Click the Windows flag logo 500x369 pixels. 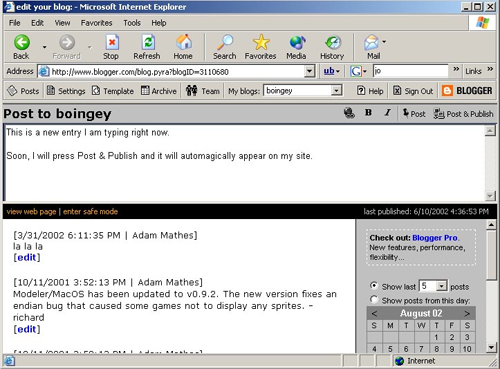pos(482,23)
